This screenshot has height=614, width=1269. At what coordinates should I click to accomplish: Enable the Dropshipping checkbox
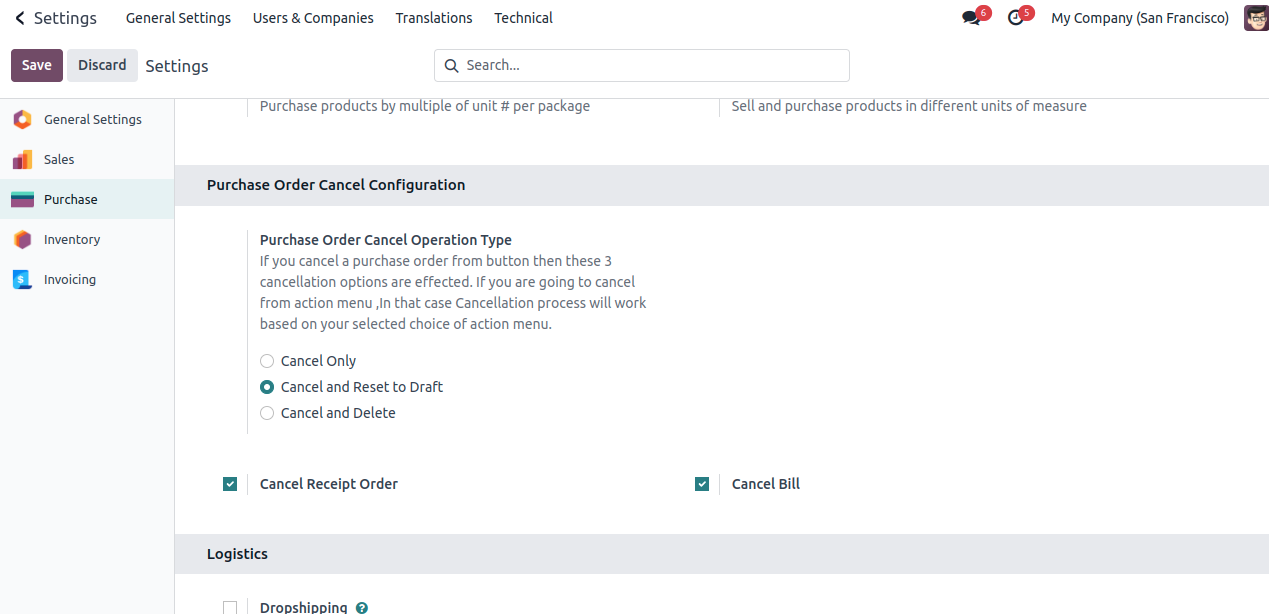point(230,607)
